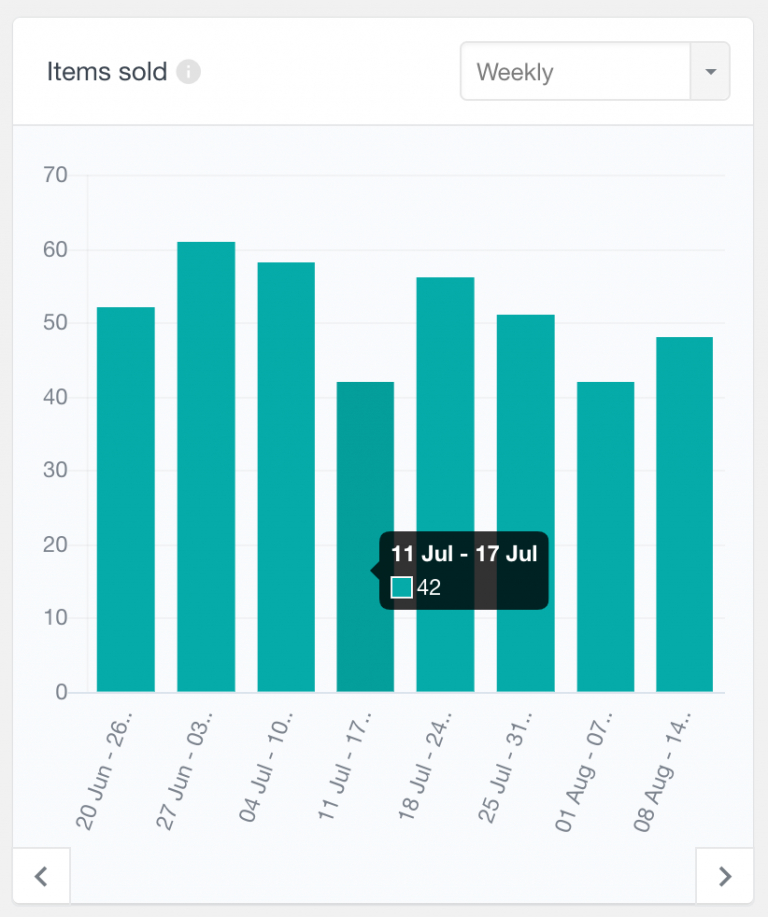Open the Weekly interval dropdown
Screen dimensions: 768x917
coord(575,71)
